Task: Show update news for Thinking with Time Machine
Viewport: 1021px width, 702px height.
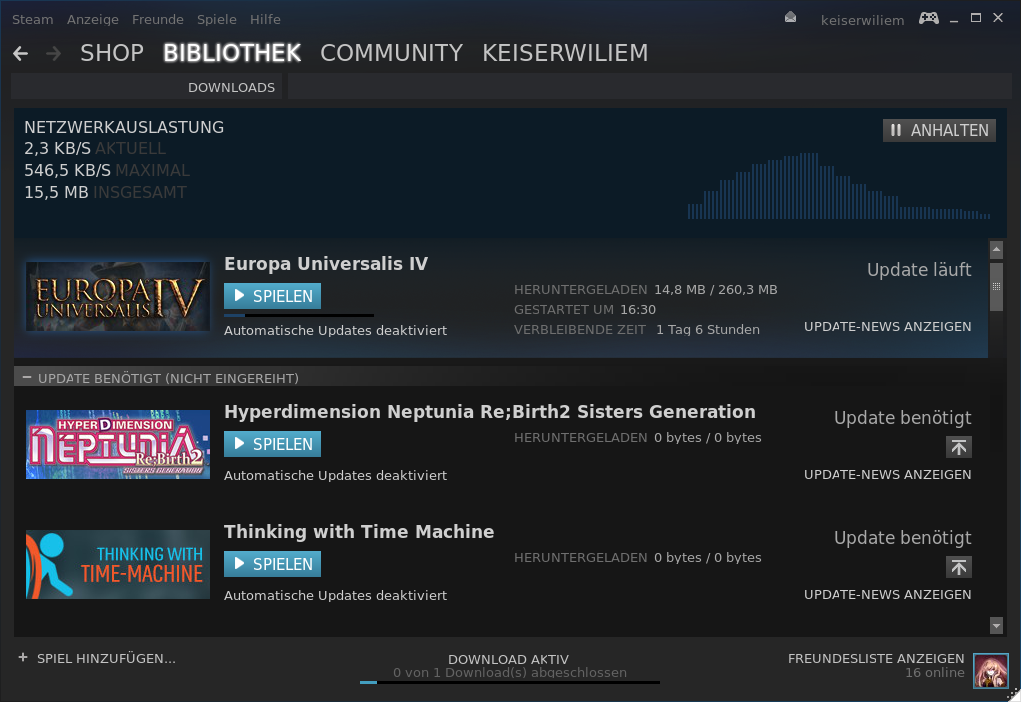Action: (x=888, y=595)
